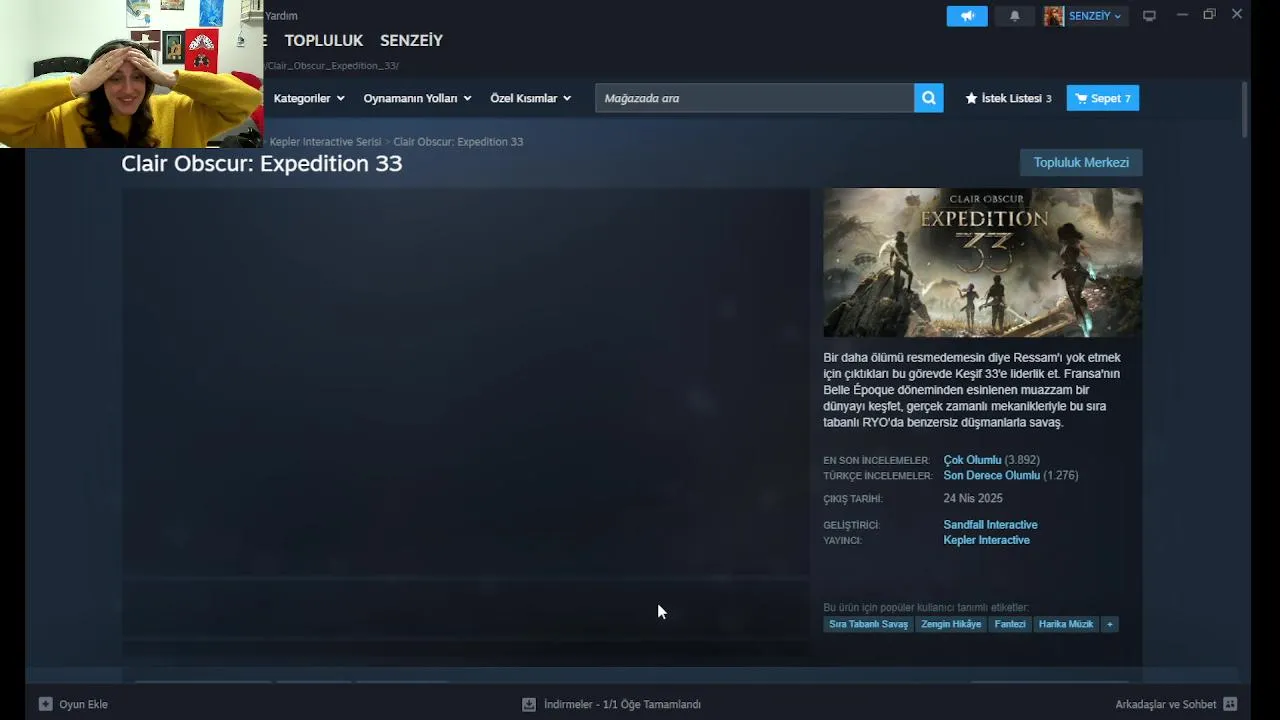
Task: Click the Expedition 33 header image
Action: click(x=982, y=263)
